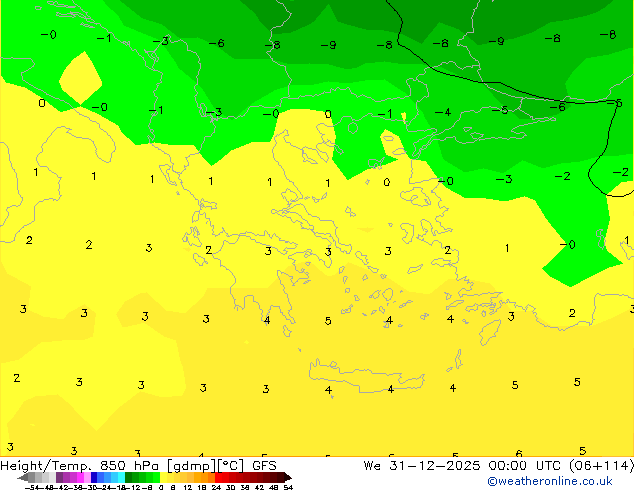
Task: Click the bright yellow legend swatch
Action: coord(163,477)
